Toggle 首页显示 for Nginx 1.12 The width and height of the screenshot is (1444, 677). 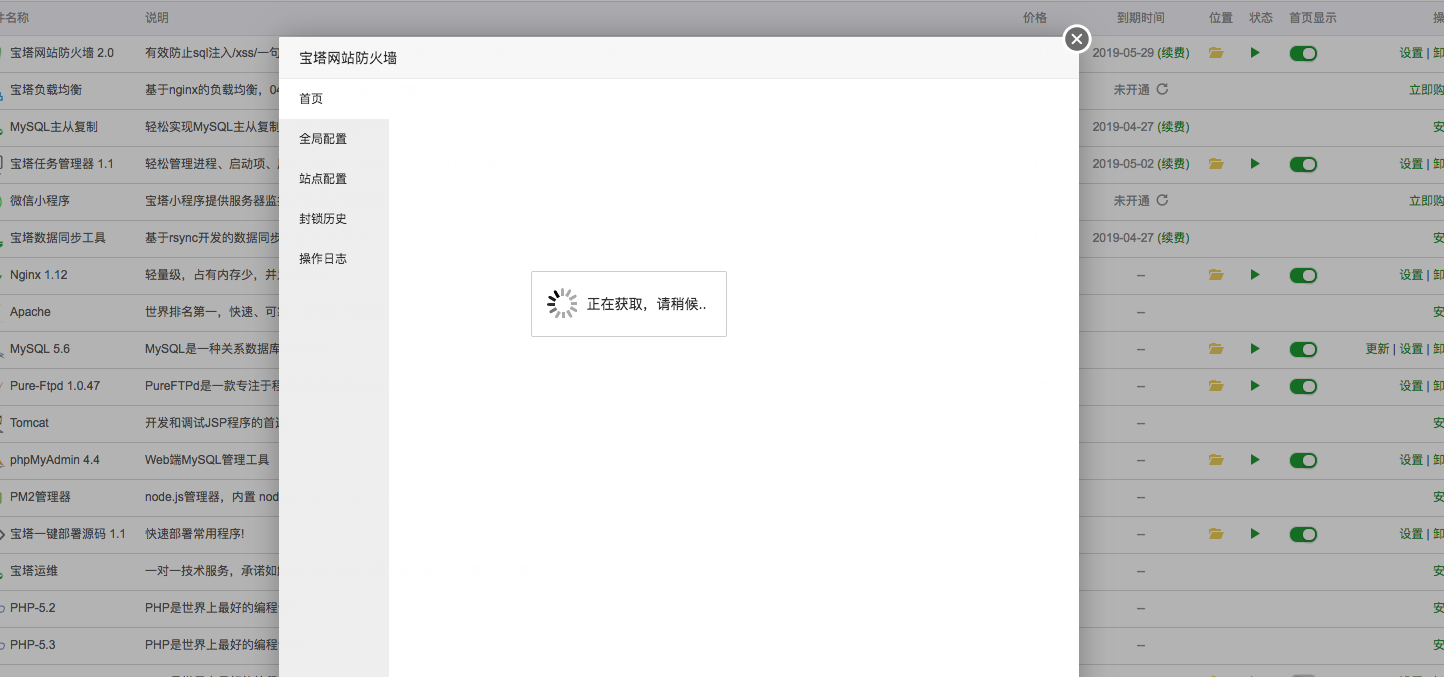click(x=1303, y=275)
